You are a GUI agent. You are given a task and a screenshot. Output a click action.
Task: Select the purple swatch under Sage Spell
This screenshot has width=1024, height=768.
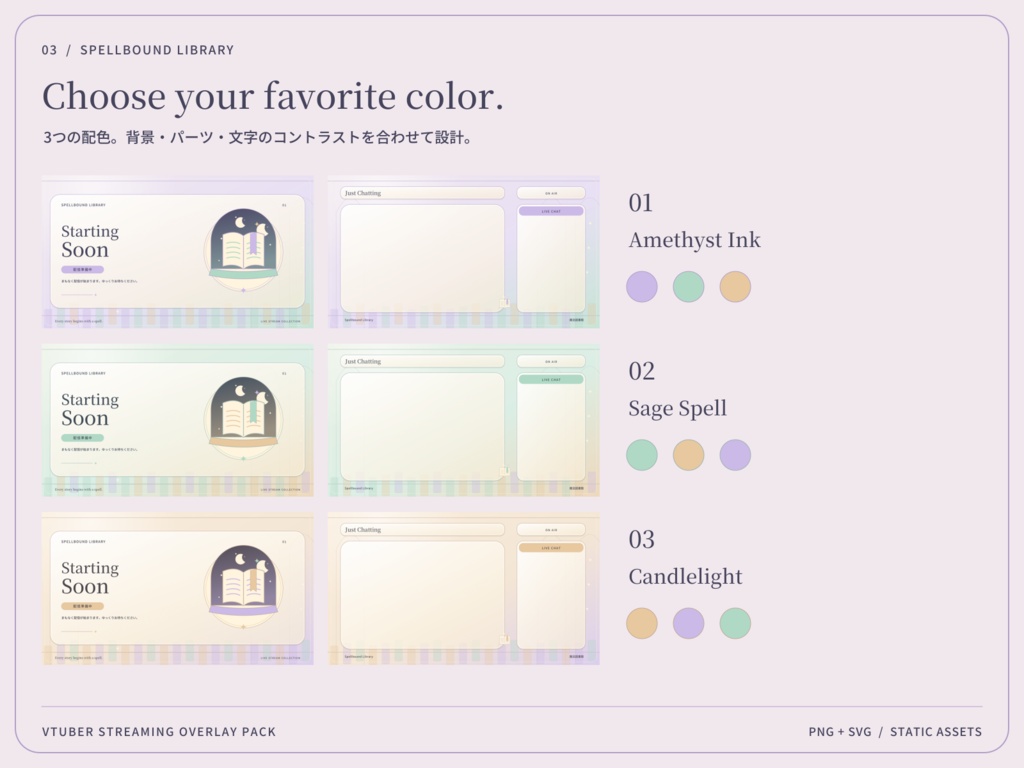pos(735,455)
